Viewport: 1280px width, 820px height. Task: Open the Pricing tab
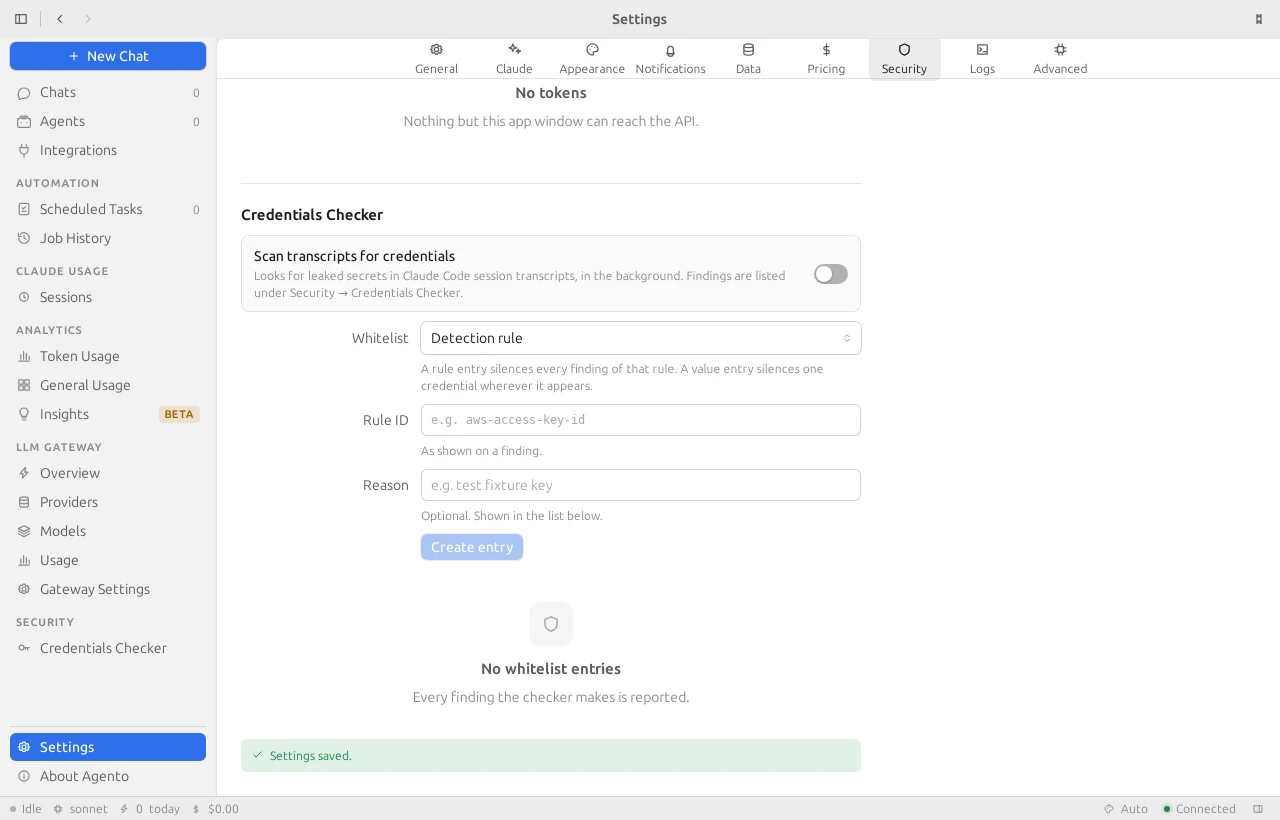[x=826, y=59]
